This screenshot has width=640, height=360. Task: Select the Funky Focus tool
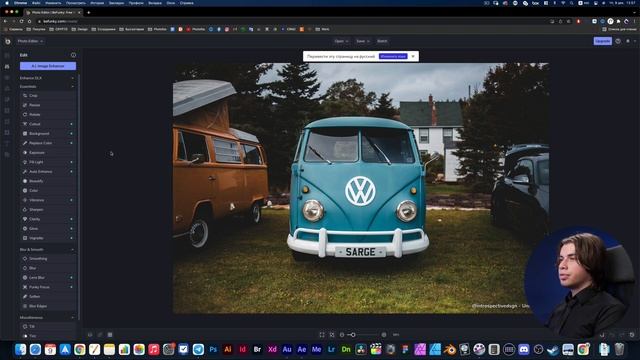click(x=48, y=287)
